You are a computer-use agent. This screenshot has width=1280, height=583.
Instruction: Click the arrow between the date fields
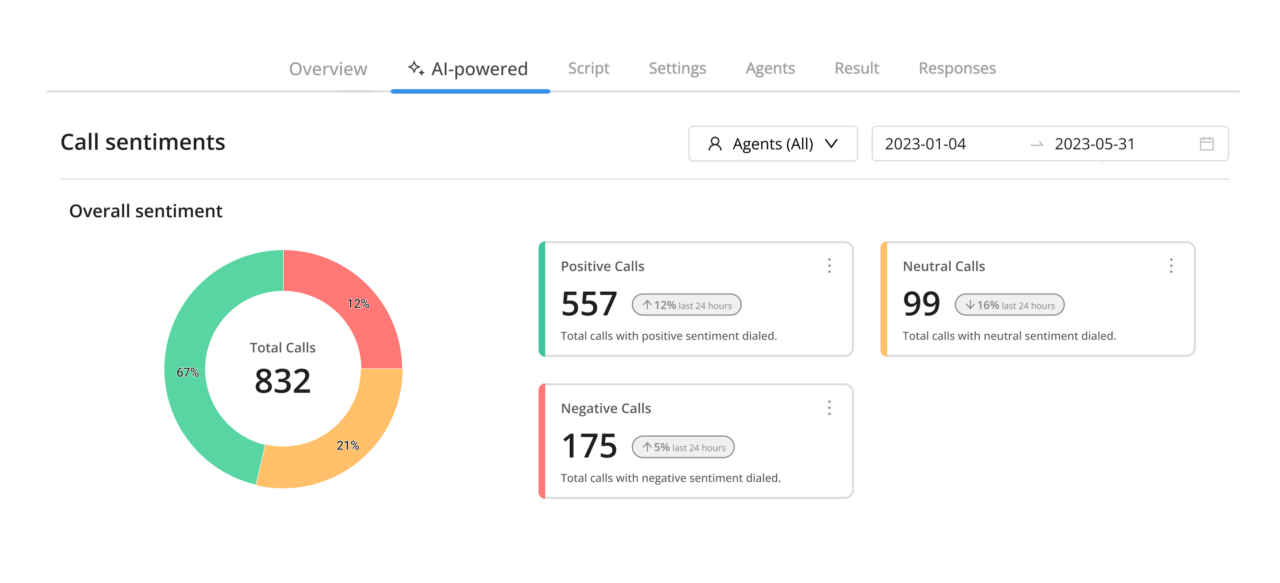(x=1036, y=144)
